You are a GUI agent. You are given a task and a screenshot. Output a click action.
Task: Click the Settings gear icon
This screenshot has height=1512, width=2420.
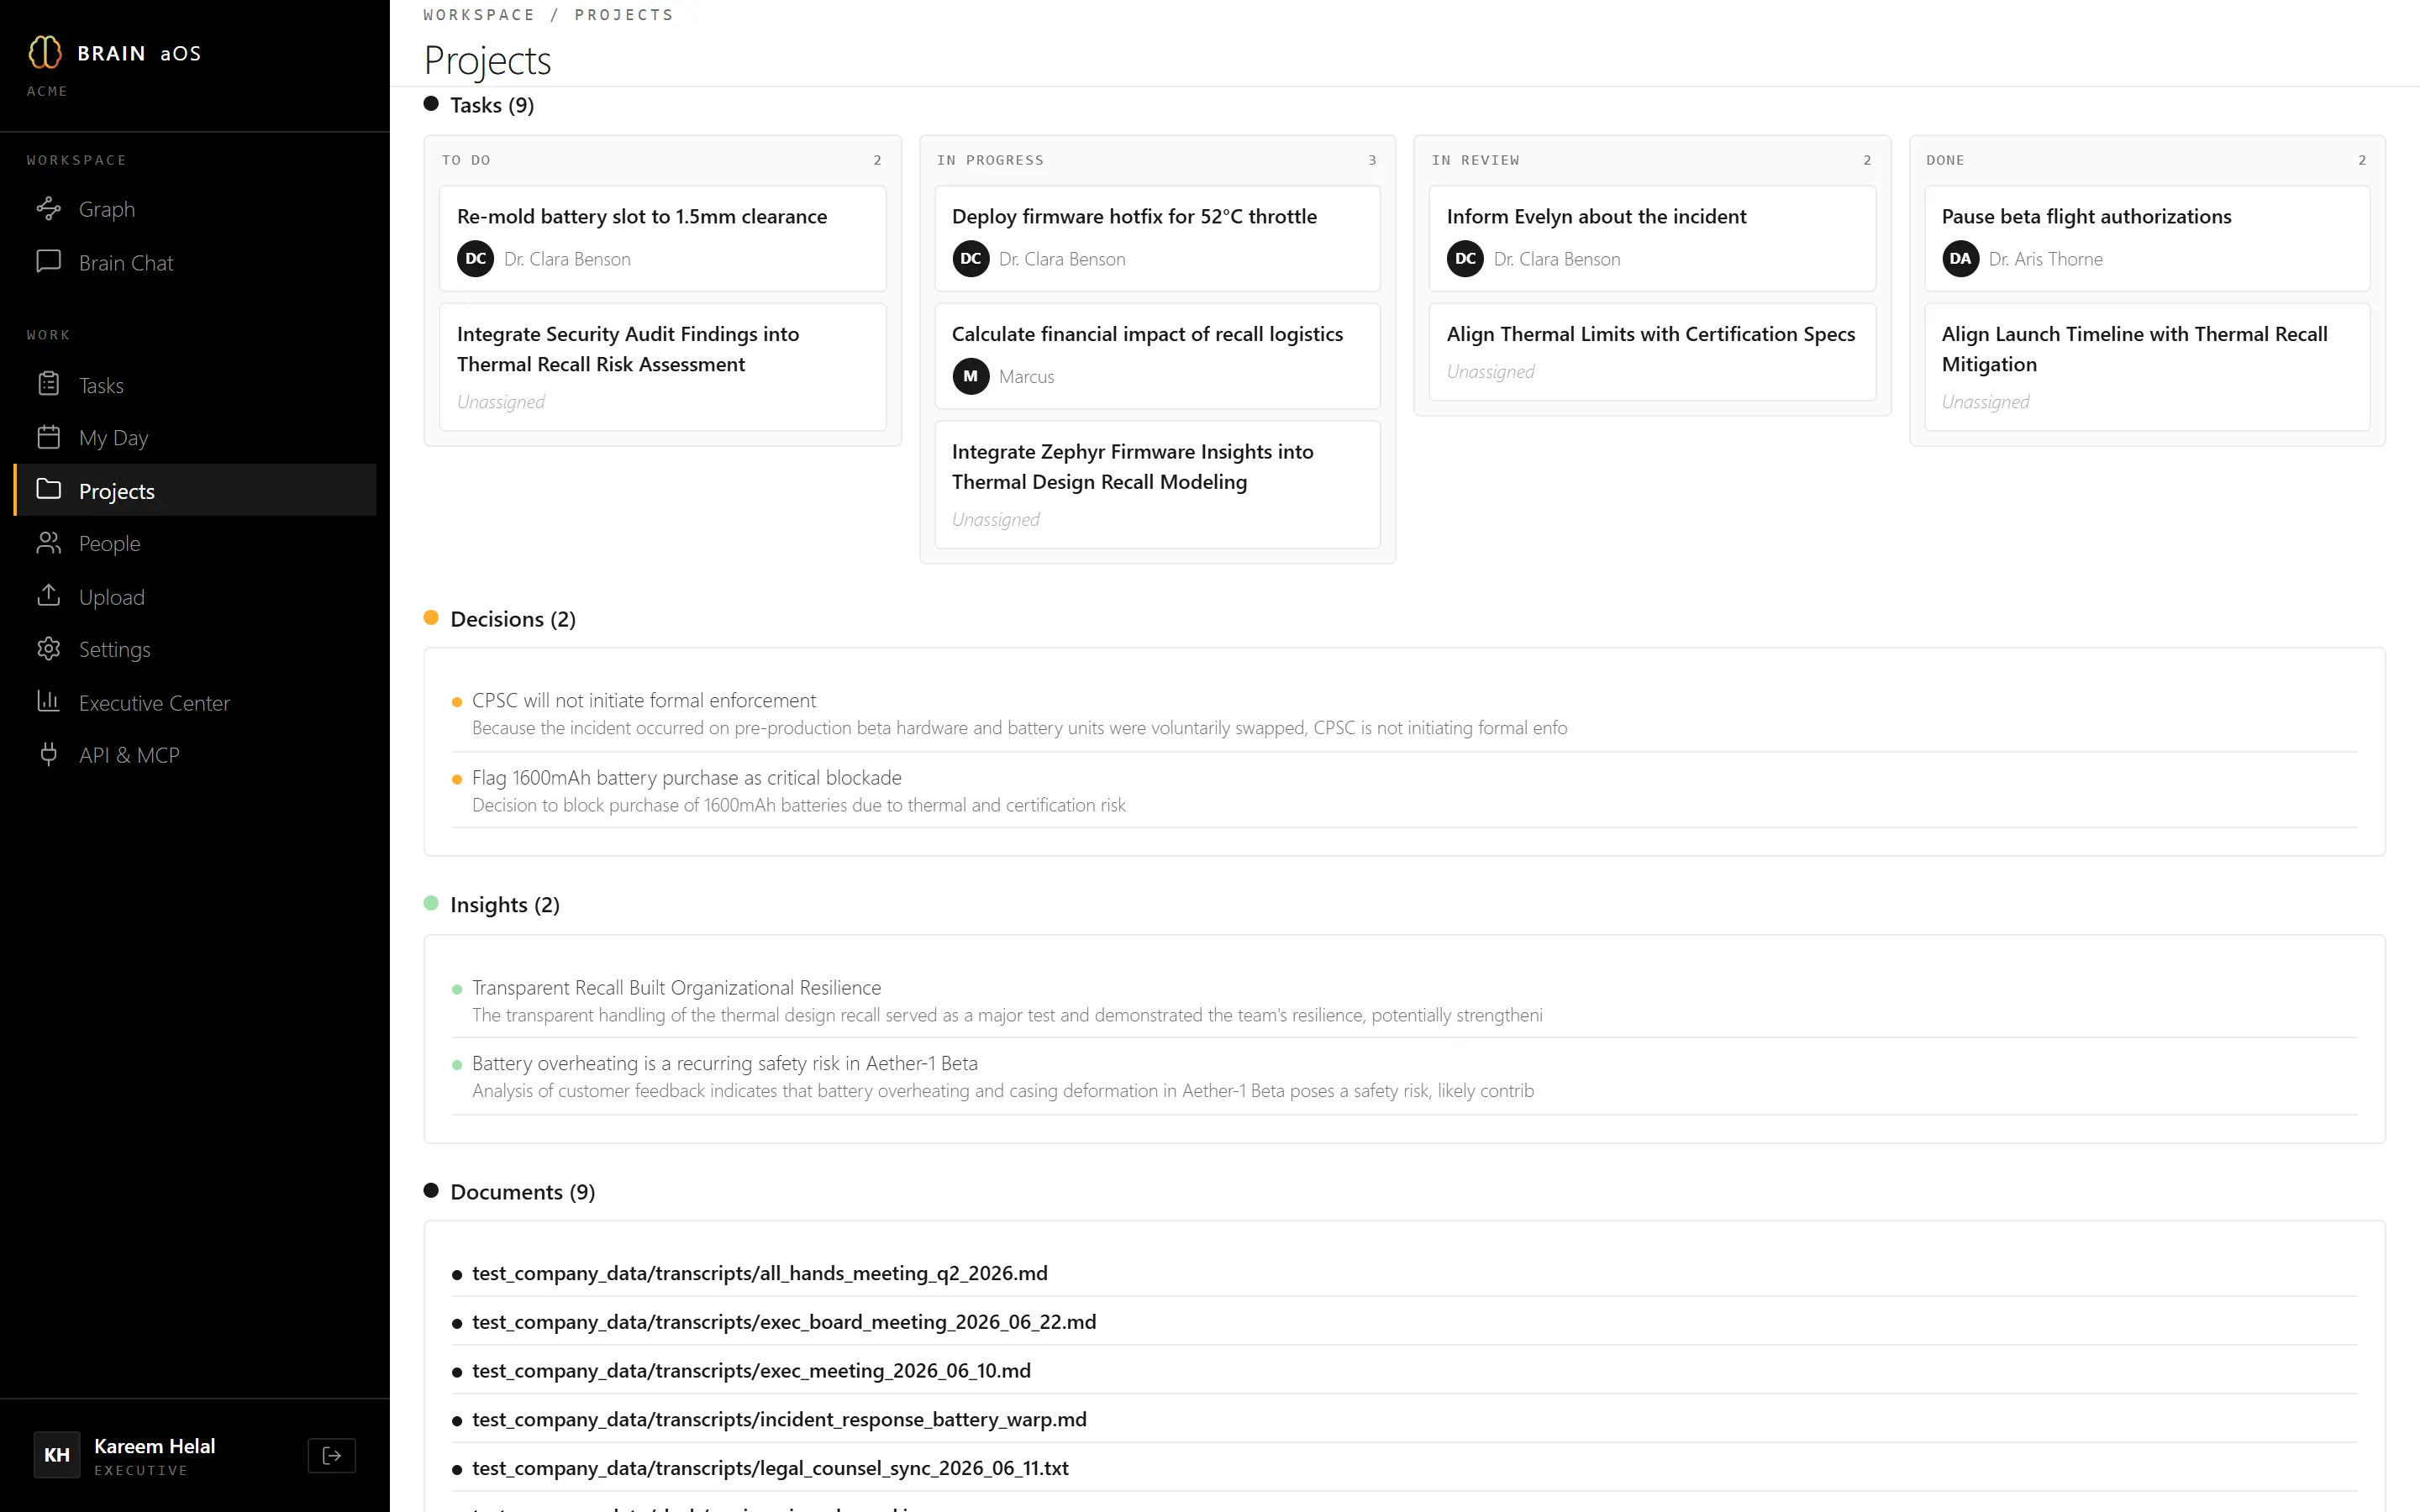point(48,649)
